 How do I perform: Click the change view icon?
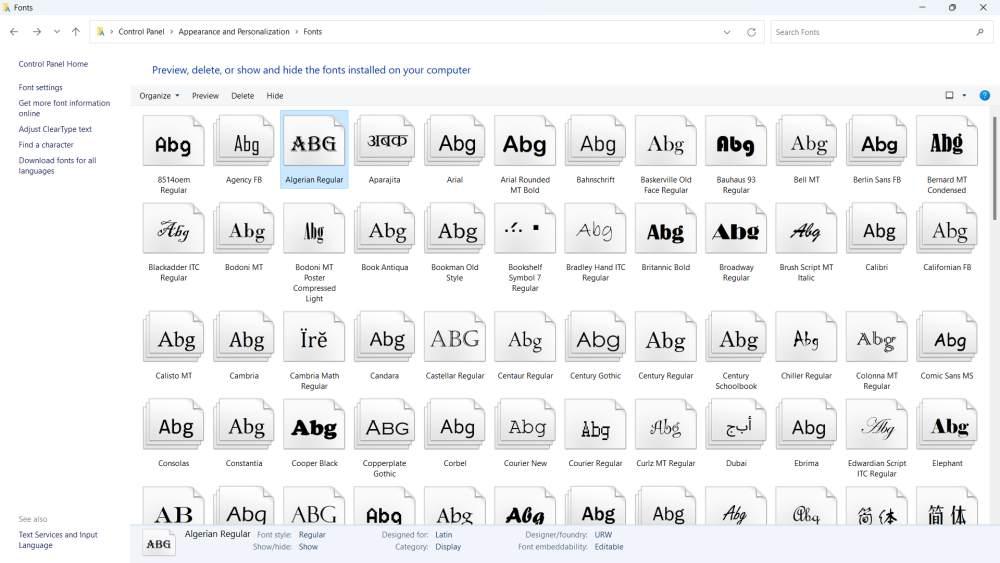click(949, 96)
